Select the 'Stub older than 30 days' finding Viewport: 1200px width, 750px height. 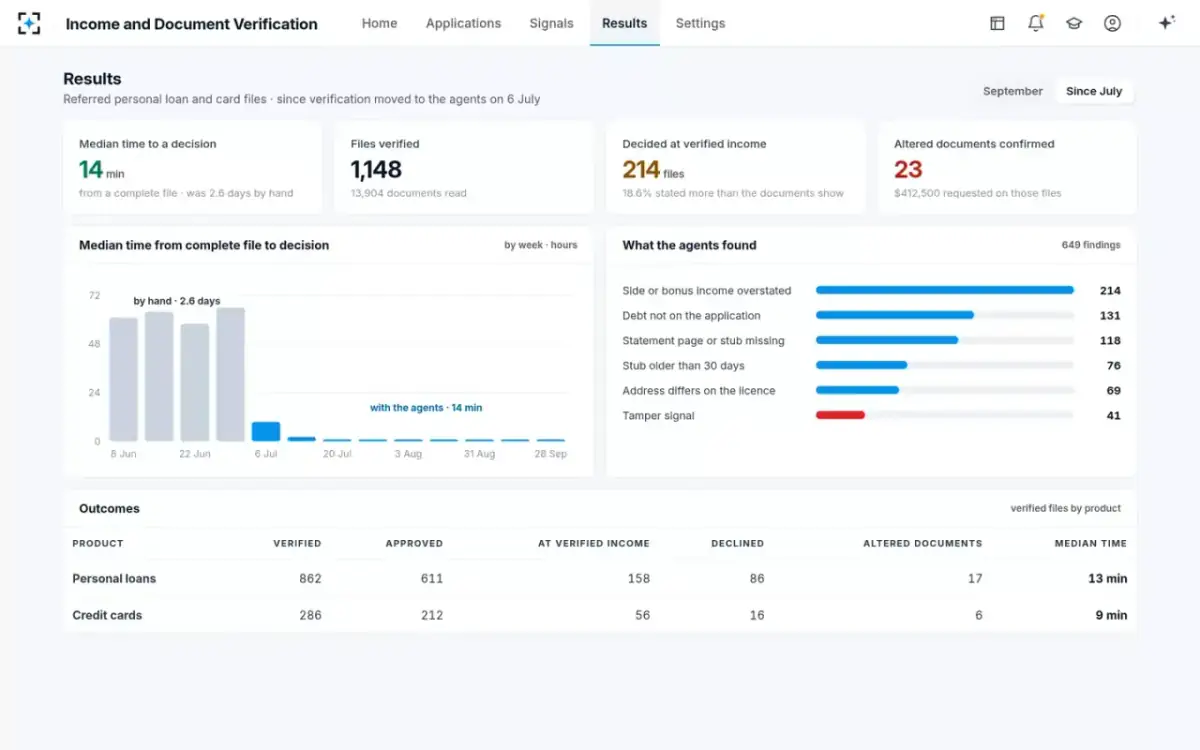[x=872, y=366]
